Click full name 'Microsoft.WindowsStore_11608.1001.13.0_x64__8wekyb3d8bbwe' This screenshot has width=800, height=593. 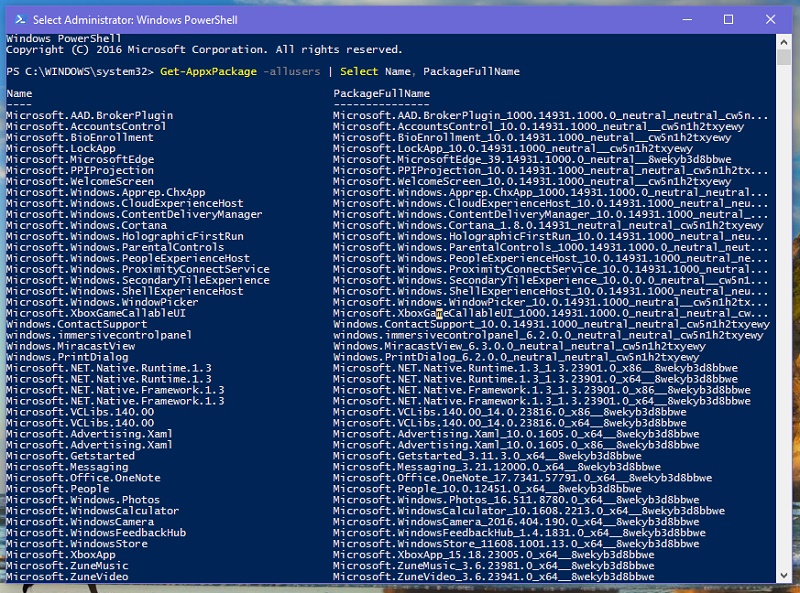pyautogui.click(x=516, y=543)
